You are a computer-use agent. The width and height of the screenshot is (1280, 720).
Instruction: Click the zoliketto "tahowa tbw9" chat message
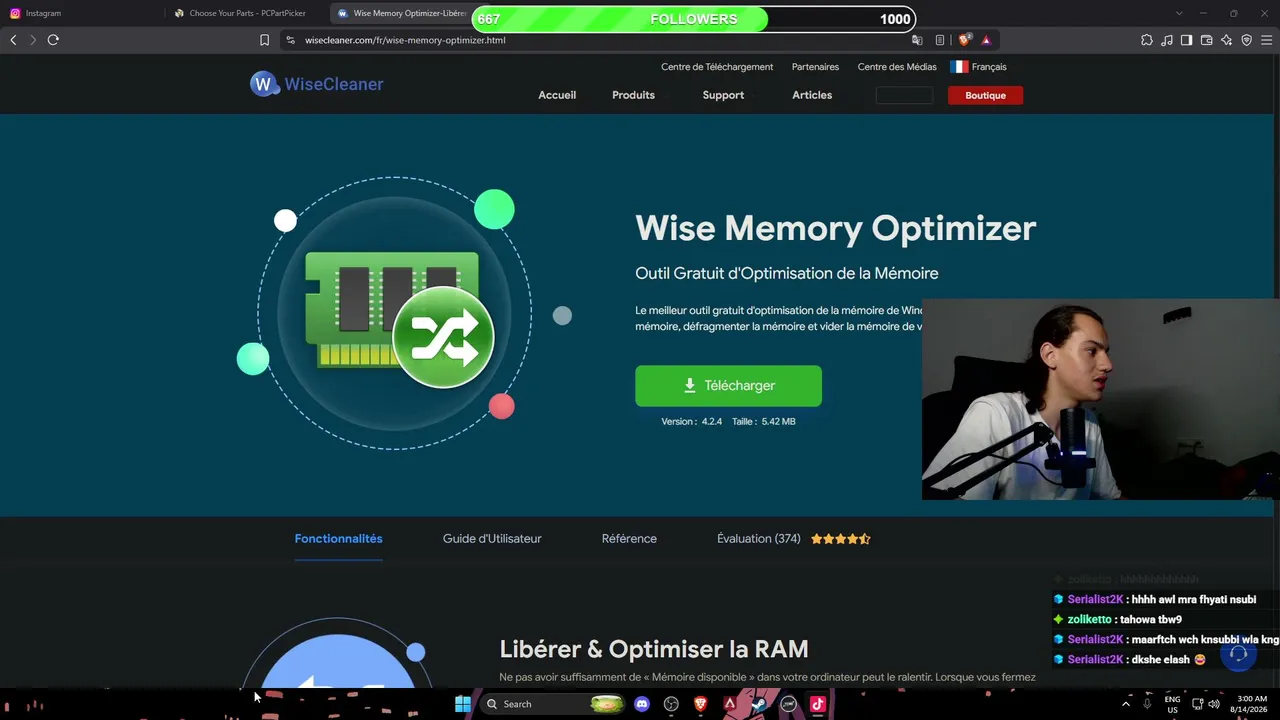(1118, 620)
